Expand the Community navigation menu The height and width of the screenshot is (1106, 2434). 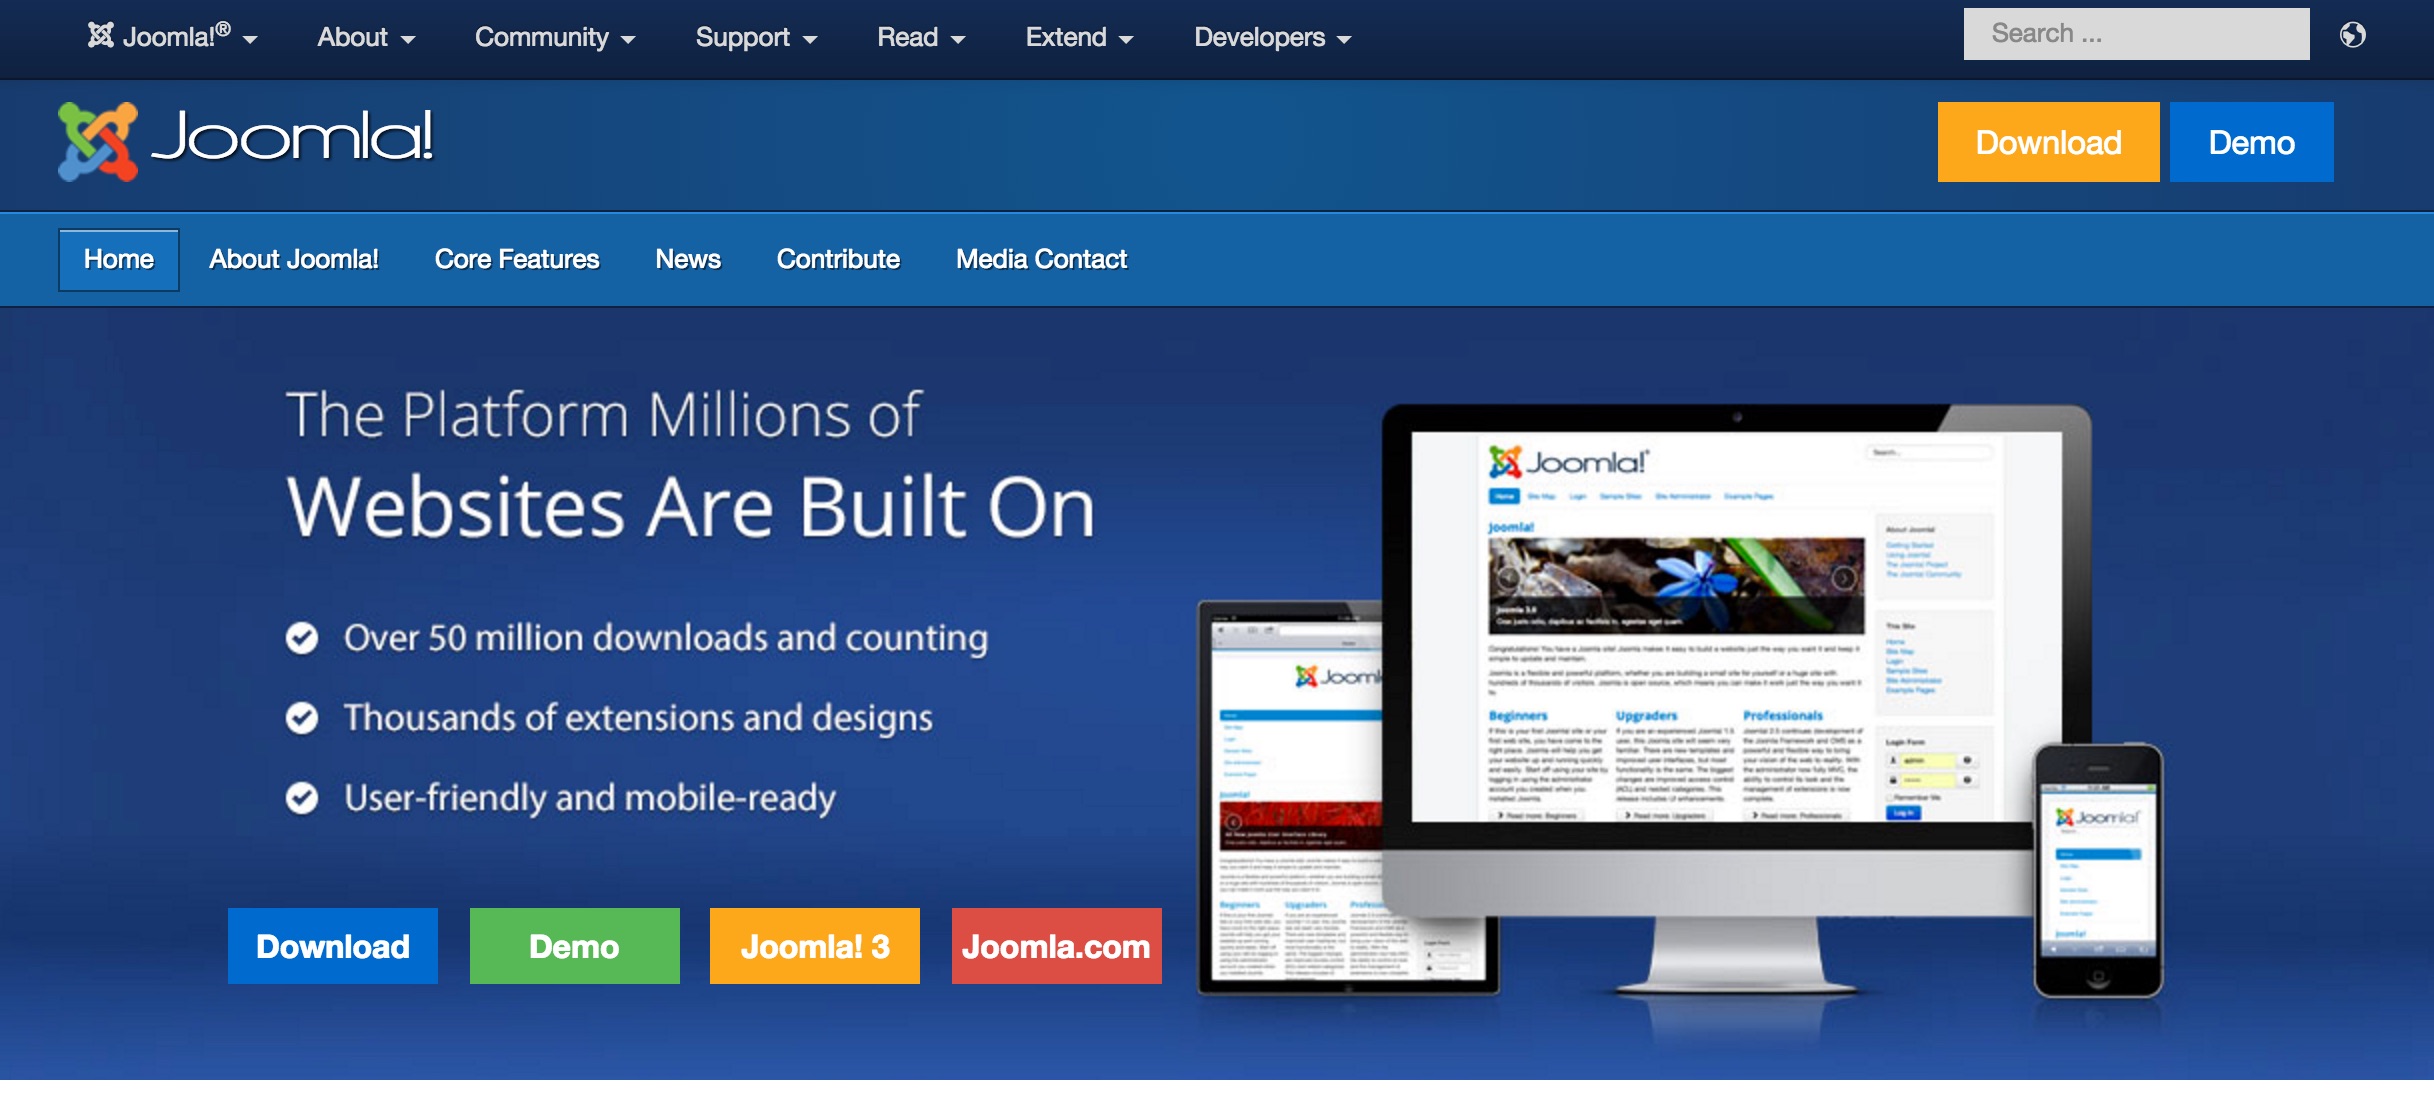tap(554, 34)
